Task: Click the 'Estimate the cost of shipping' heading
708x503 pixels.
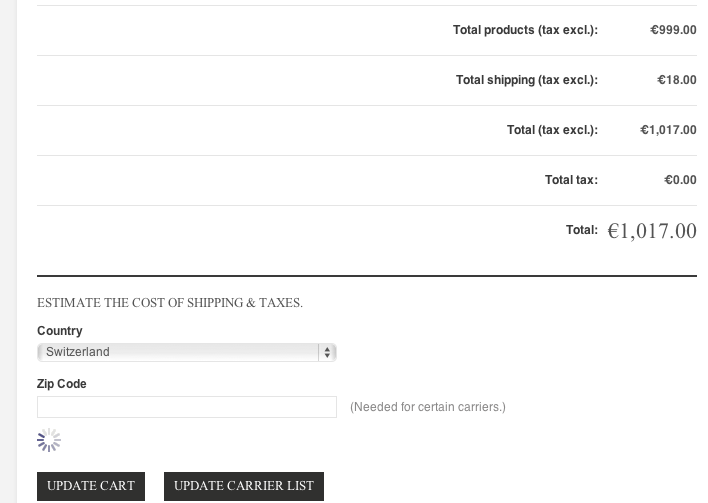Action: pyautogui.click(x=170, y=302)
